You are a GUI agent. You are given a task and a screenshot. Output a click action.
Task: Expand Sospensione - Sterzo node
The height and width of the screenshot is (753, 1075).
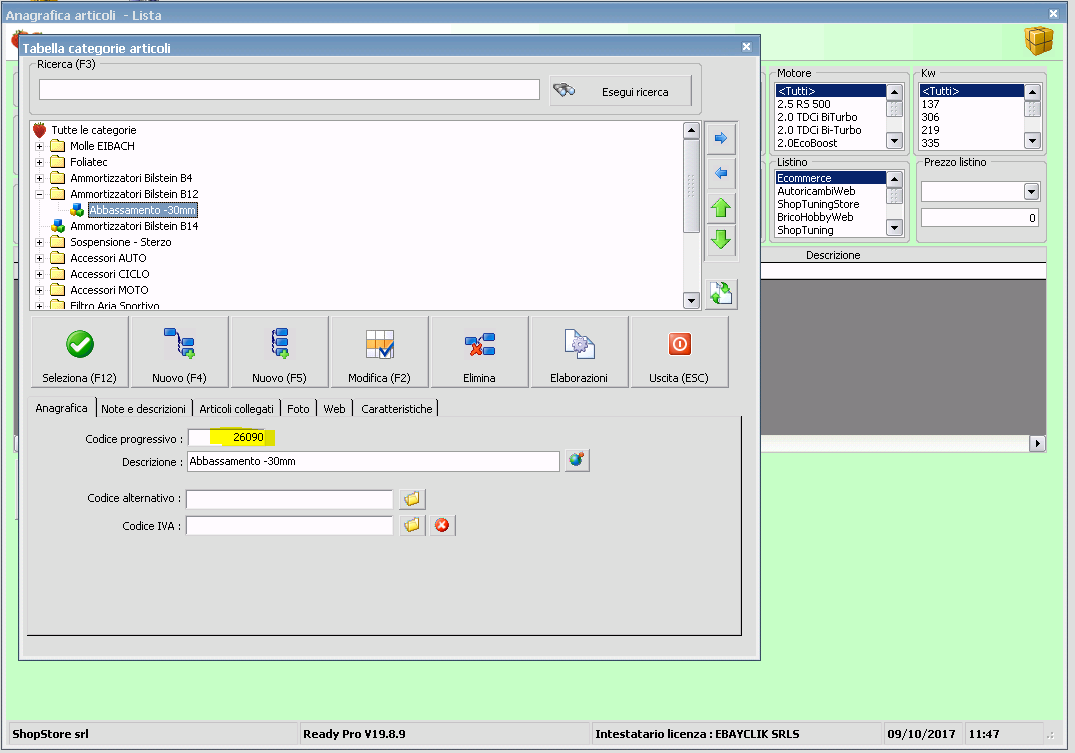tap(40, 242)
